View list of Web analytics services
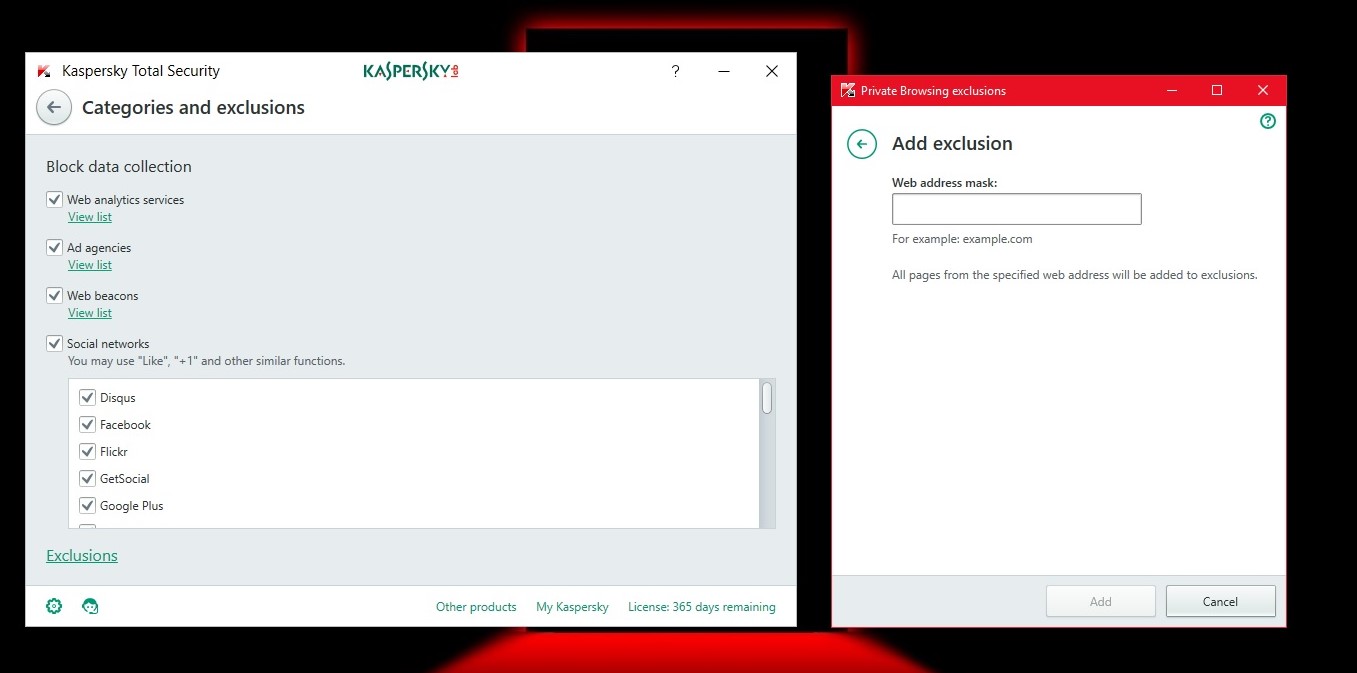Screen dimensions: 1357x673 tap(90, 217)
